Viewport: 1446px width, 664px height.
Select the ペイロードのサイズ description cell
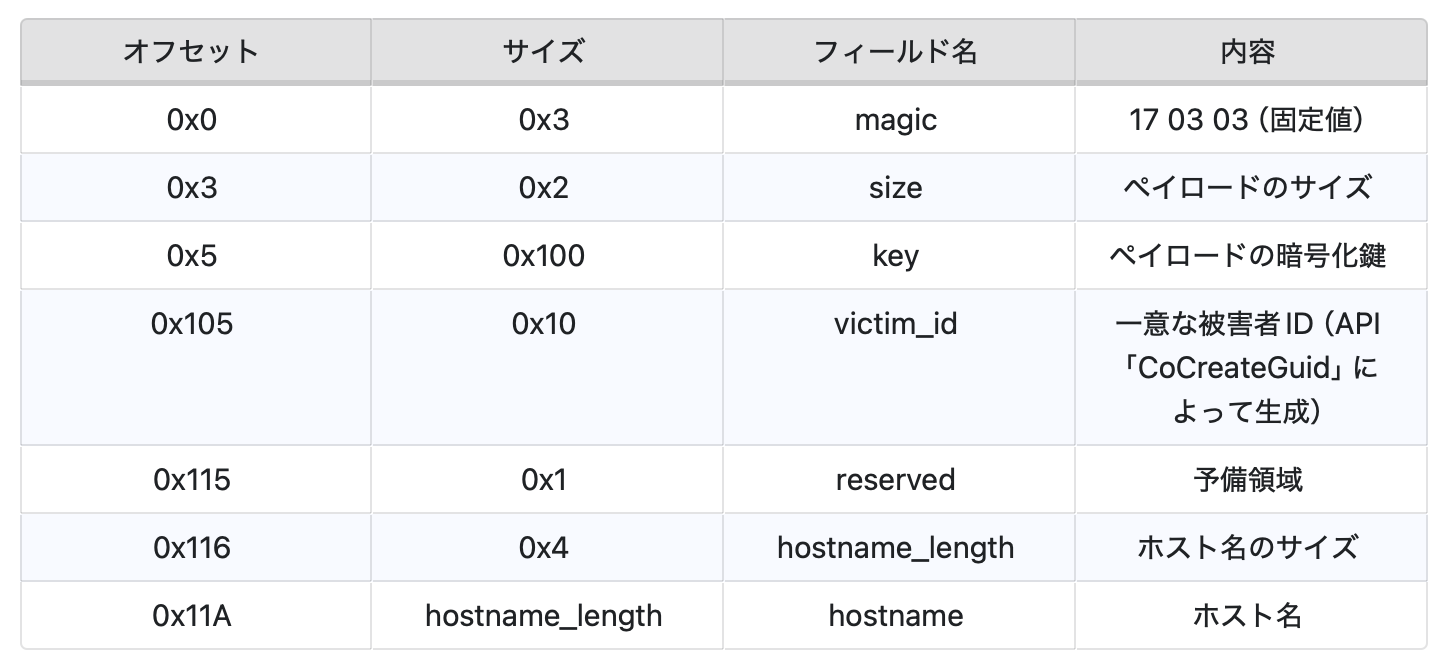click(1248, 188)
